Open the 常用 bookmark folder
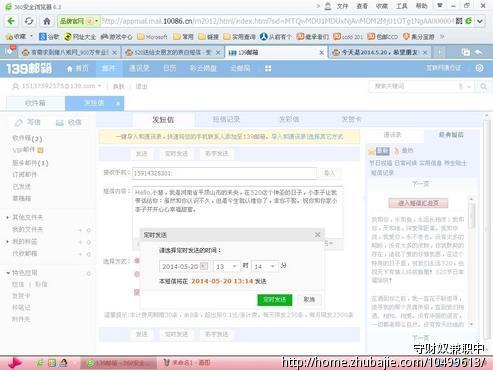Screen dimensions: 493x370 coord(184,37)
